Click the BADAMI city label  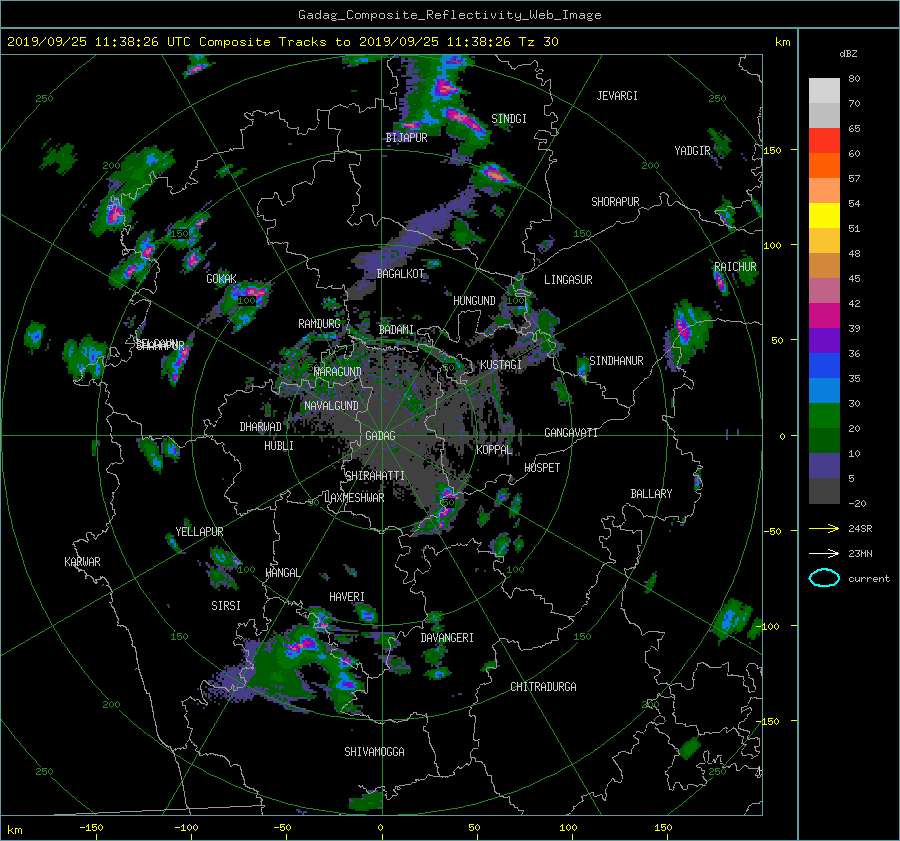coord(396,330)
